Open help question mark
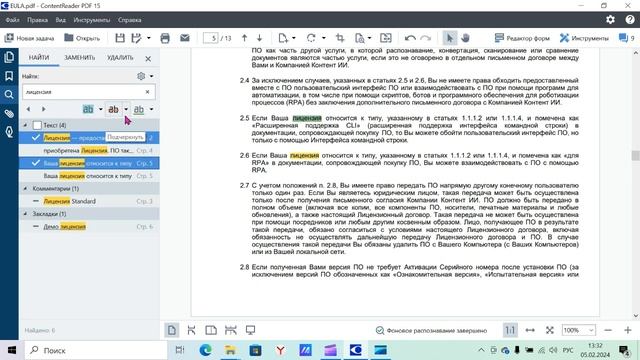Viewport: 640px width, 360px height. click(x=630, y=20)
